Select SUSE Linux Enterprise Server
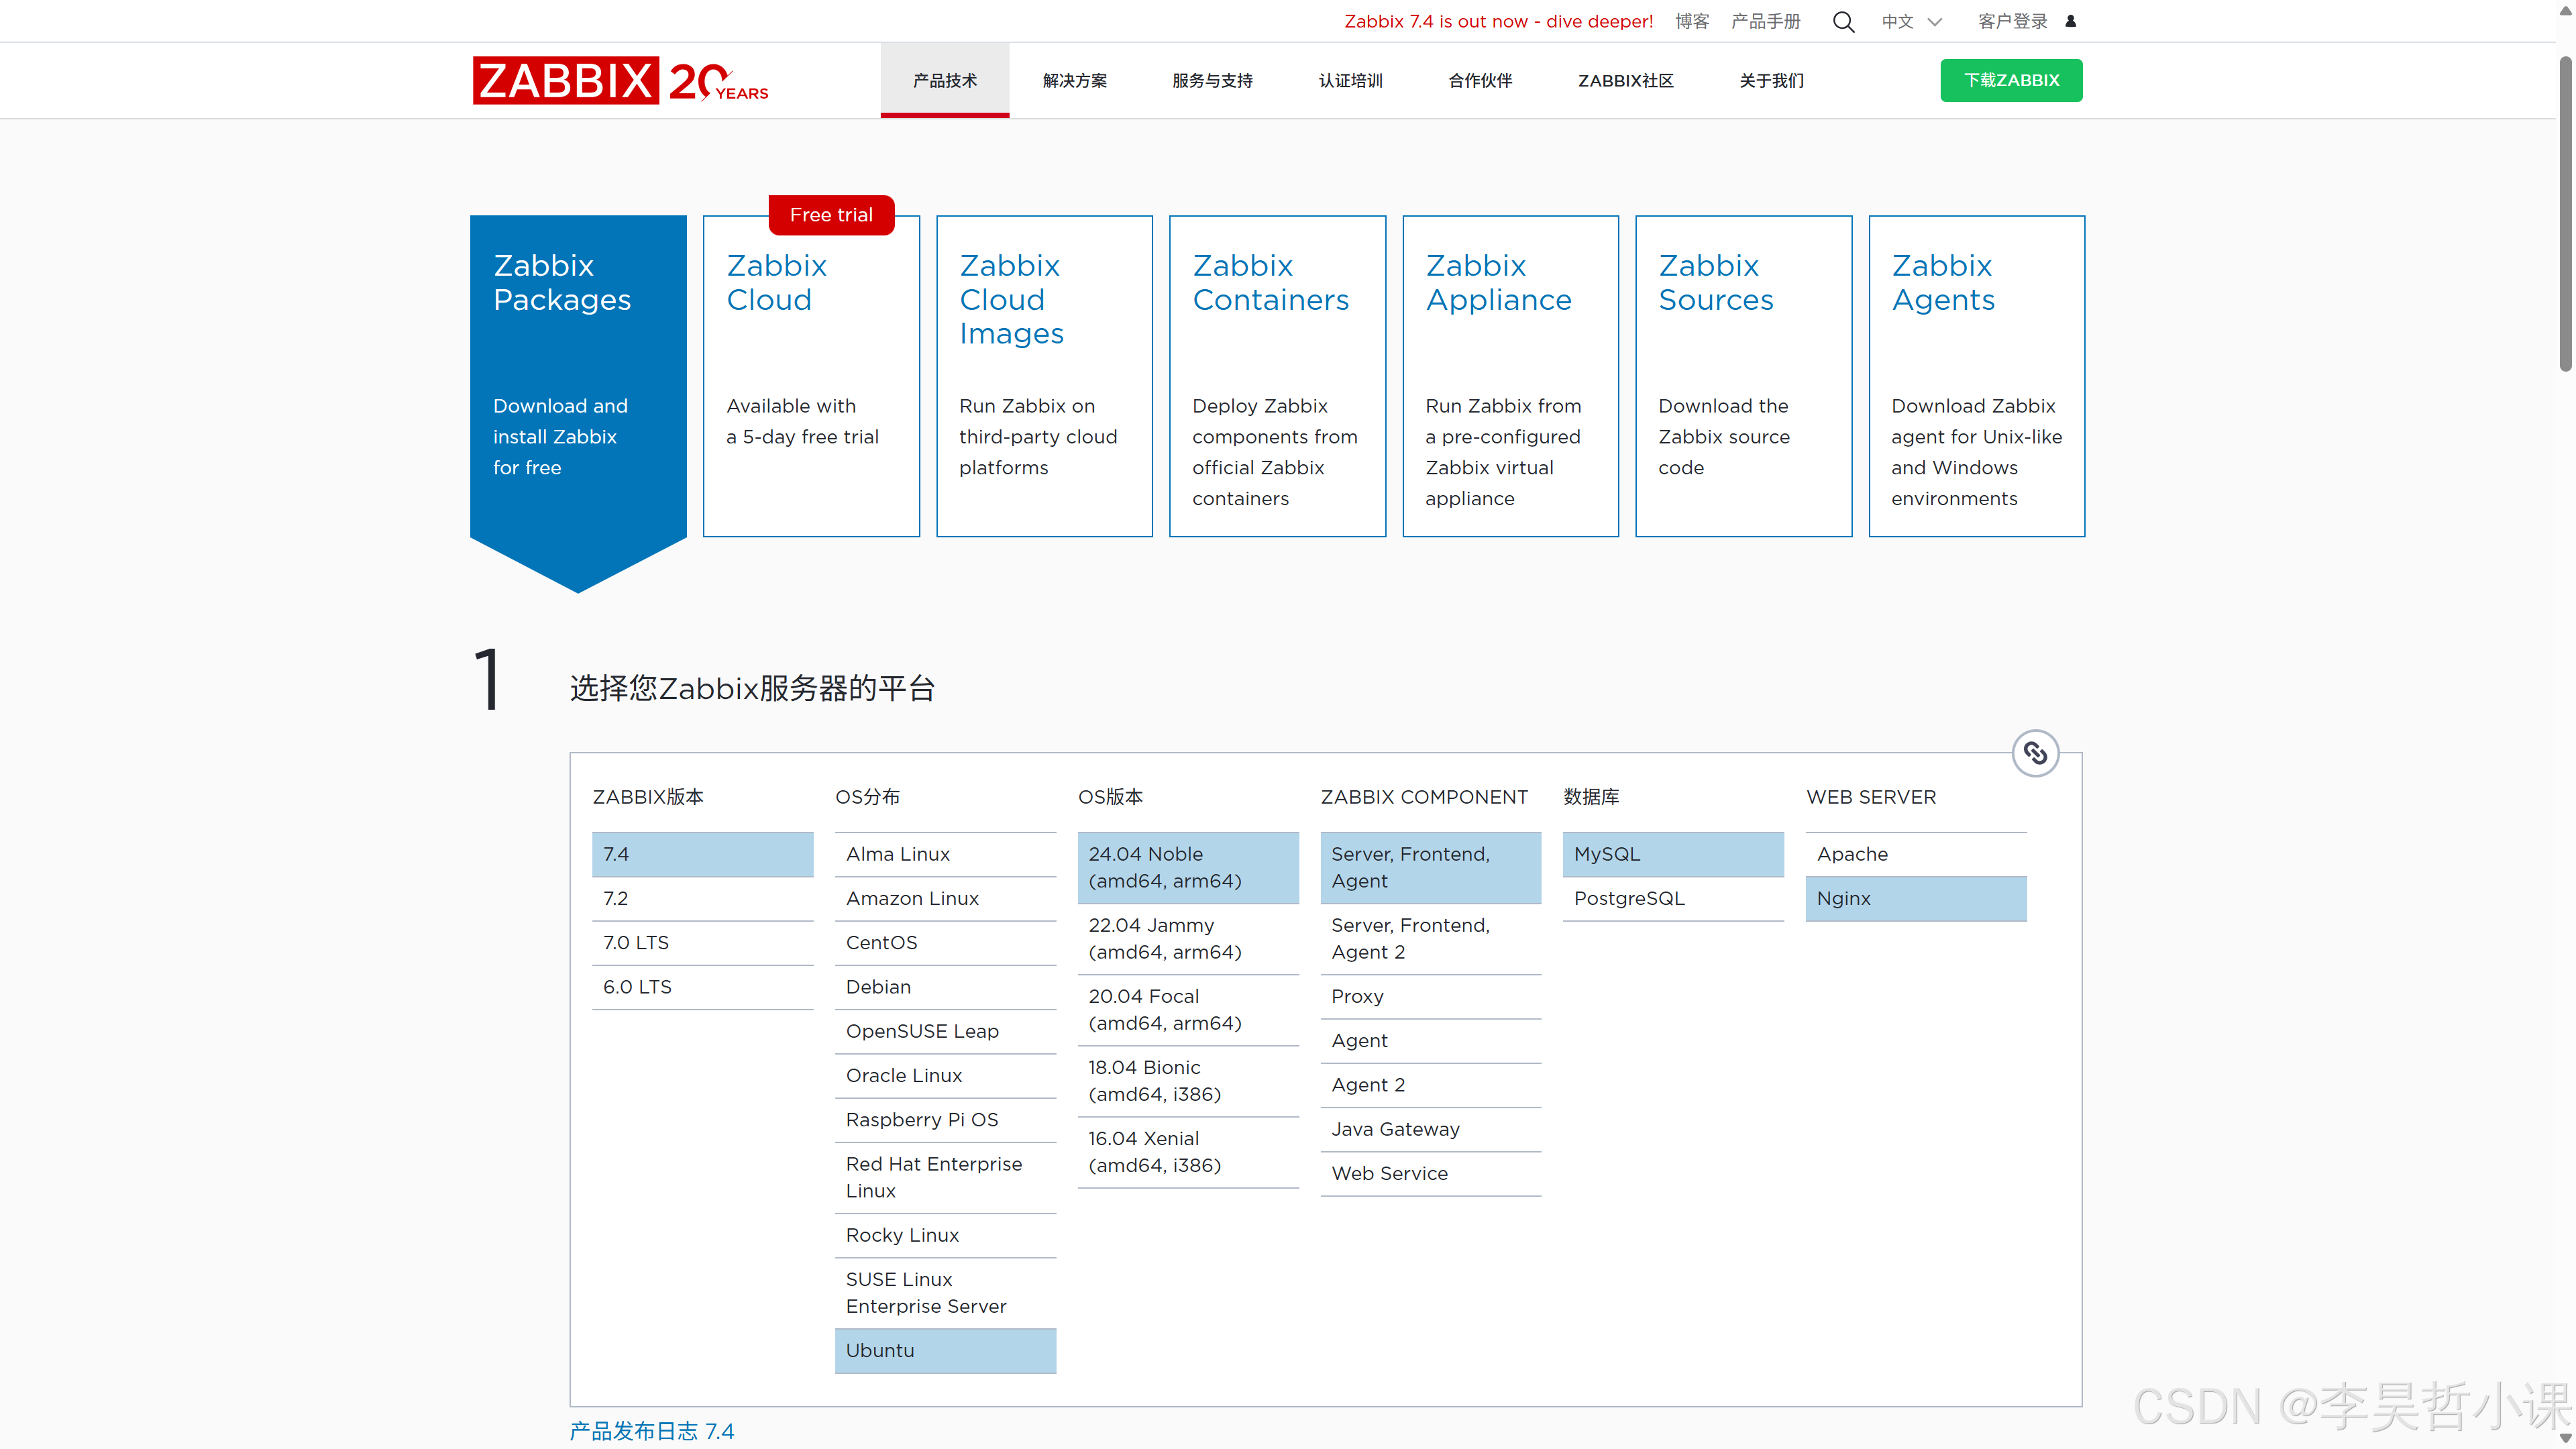Viewport: 2576px width, 1449px height. click(x=945, y=1293)
